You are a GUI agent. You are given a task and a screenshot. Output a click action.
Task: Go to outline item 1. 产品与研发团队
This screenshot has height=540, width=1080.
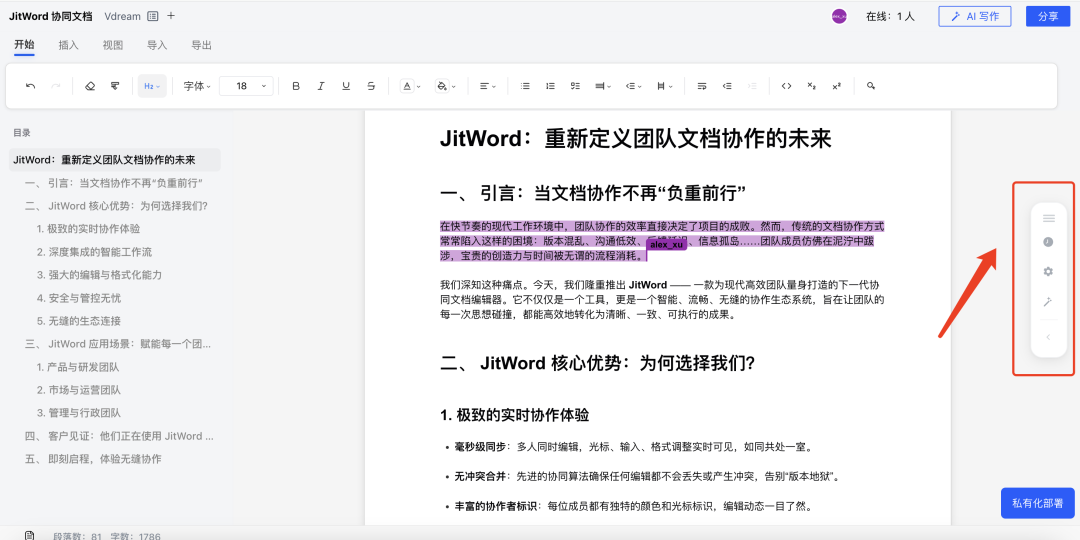[78, 367]
